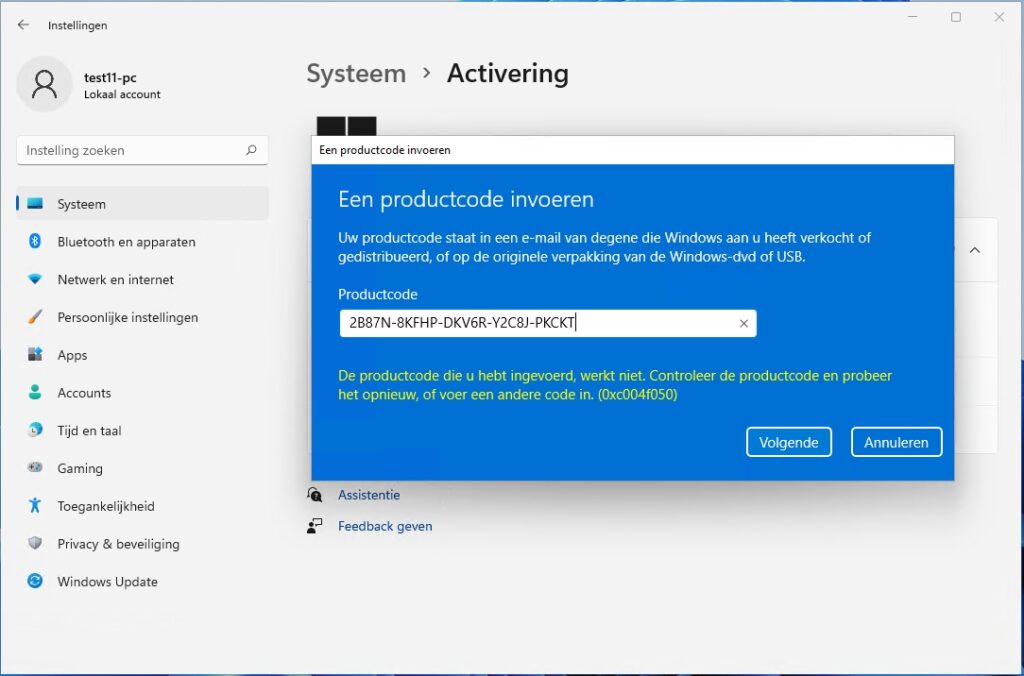Screen dimensions: 1024x676
Task: Open Bluetooth en apparaten settings icon
Action: click(x=35, y=242)
